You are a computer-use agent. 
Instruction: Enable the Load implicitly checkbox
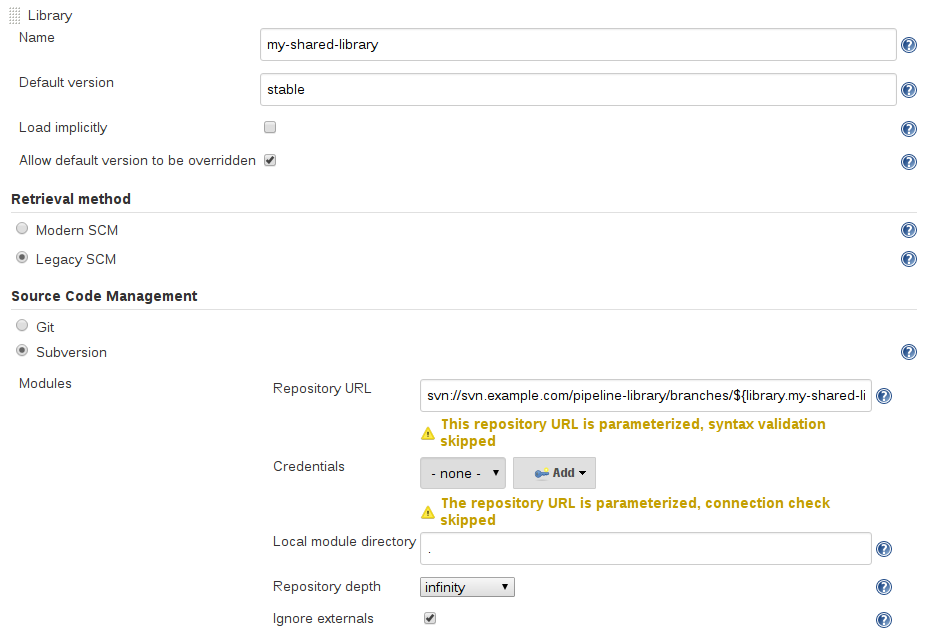pos(270,128)
